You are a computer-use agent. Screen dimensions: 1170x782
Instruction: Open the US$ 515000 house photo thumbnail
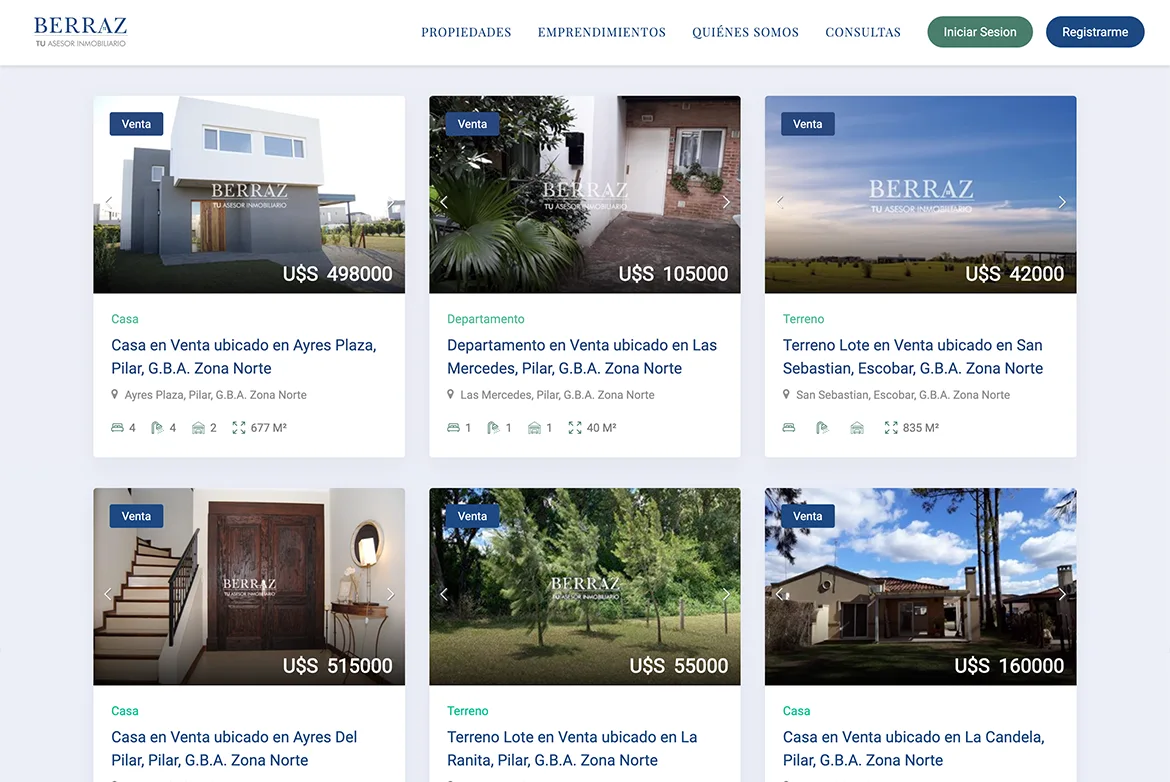pos(249,586)
